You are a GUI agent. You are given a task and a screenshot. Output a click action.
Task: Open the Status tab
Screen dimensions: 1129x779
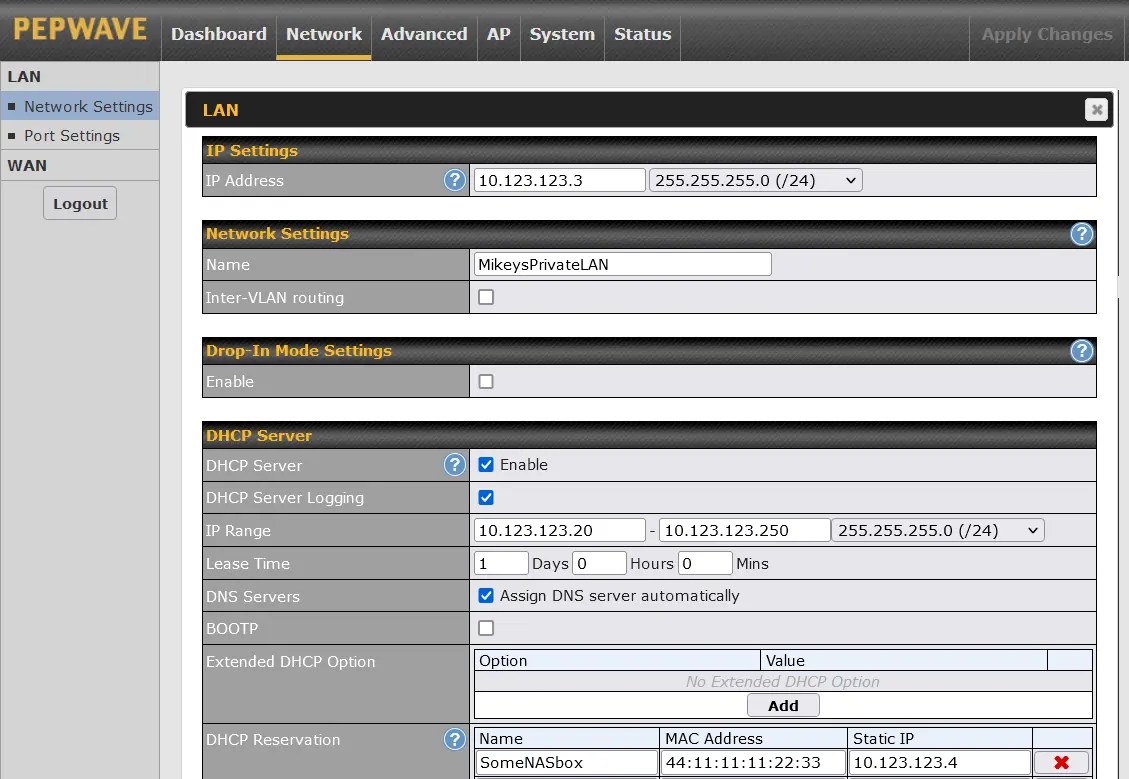642,34
